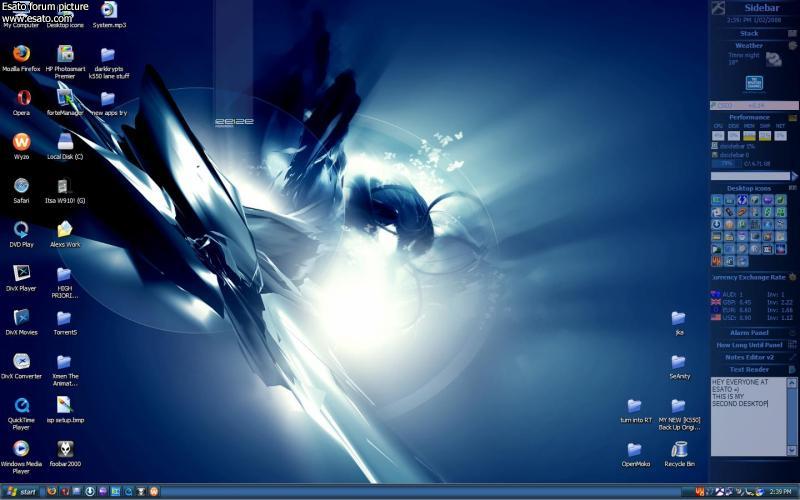The width and height of the screenshot is (800, 500).
Task: Launch Safari desktop shortcut
Action: tap(21, 190)
